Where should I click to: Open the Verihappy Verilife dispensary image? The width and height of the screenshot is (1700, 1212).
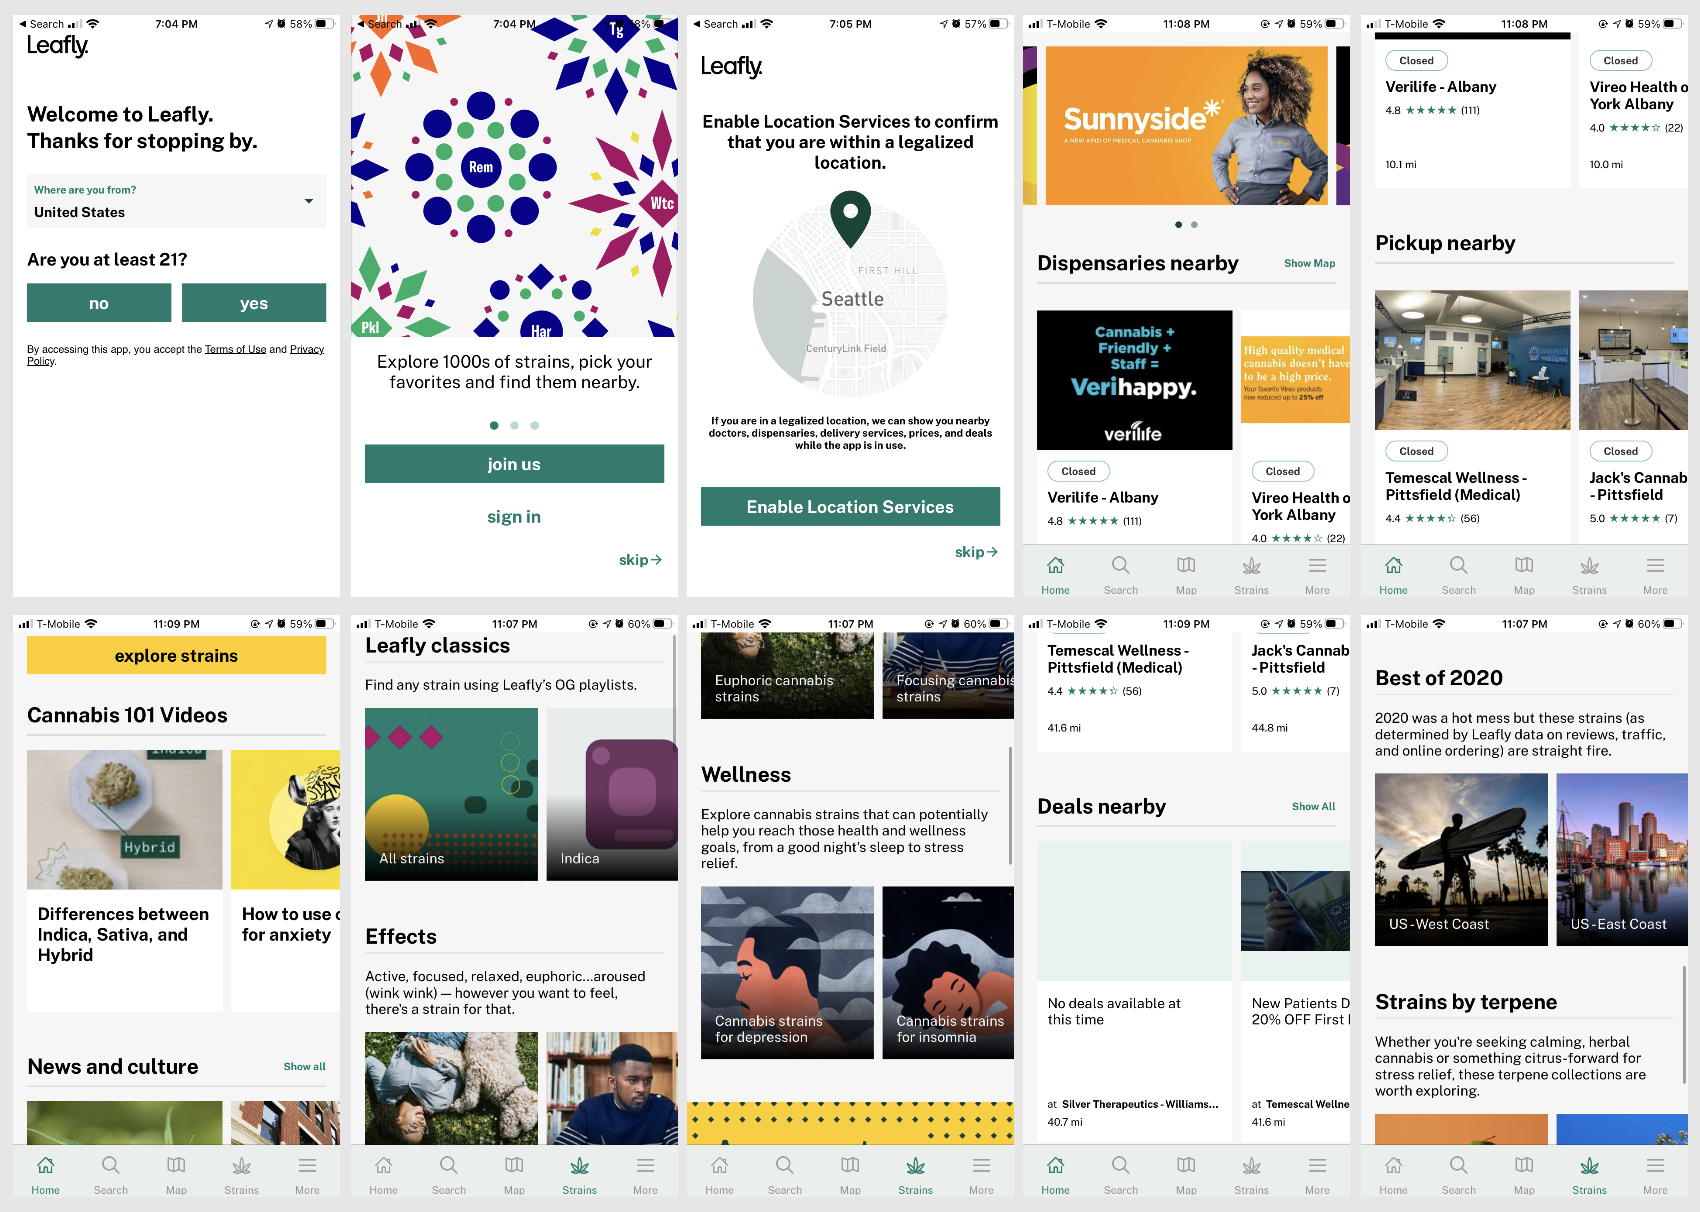coord(1135,380)
